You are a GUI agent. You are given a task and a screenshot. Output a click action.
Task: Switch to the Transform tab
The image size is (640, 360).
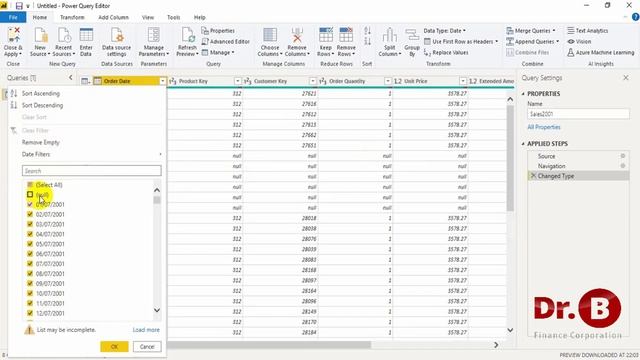[72, 17]
